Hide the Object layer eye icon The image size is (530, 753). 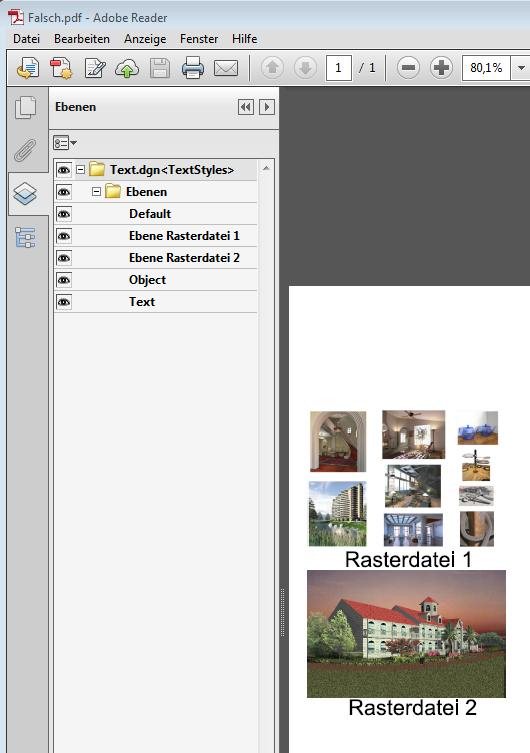[x=64, y=280]
